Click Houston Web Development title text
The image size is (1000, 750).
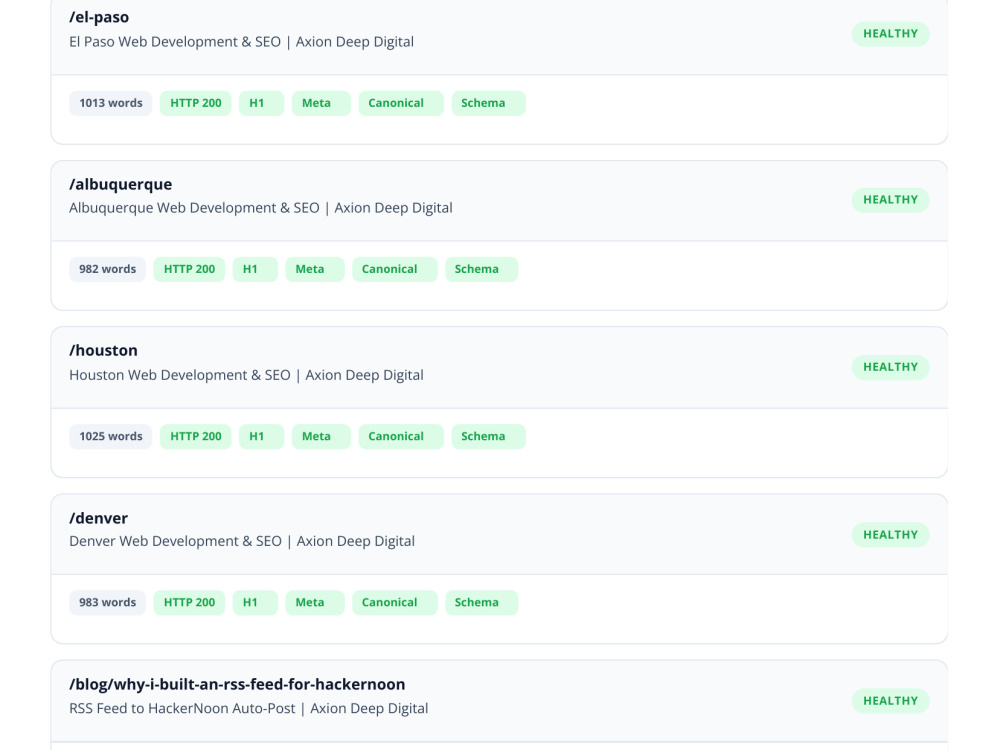coord(246,375)
